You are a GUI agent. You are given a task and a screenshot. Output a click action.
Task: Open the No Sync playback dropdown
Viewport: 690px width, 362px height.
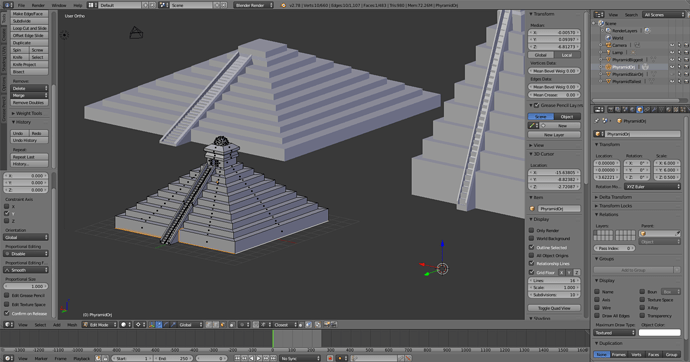300,358
